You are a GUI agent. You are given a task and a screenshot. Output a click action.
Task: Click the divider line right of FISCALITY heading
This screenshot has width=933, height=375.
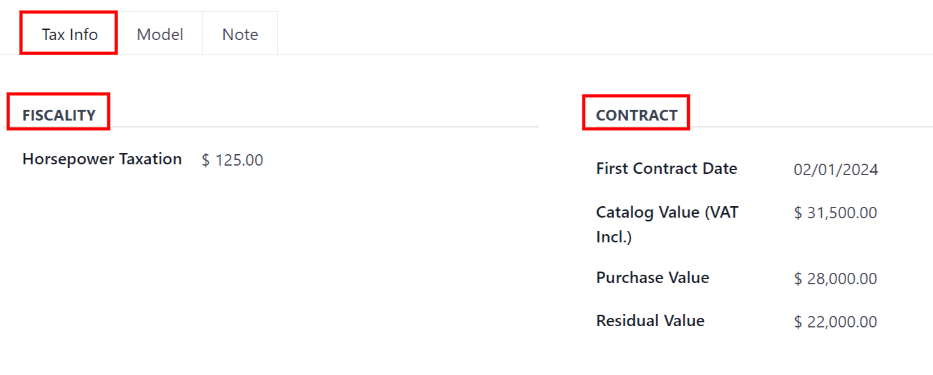tap(324, 127)
